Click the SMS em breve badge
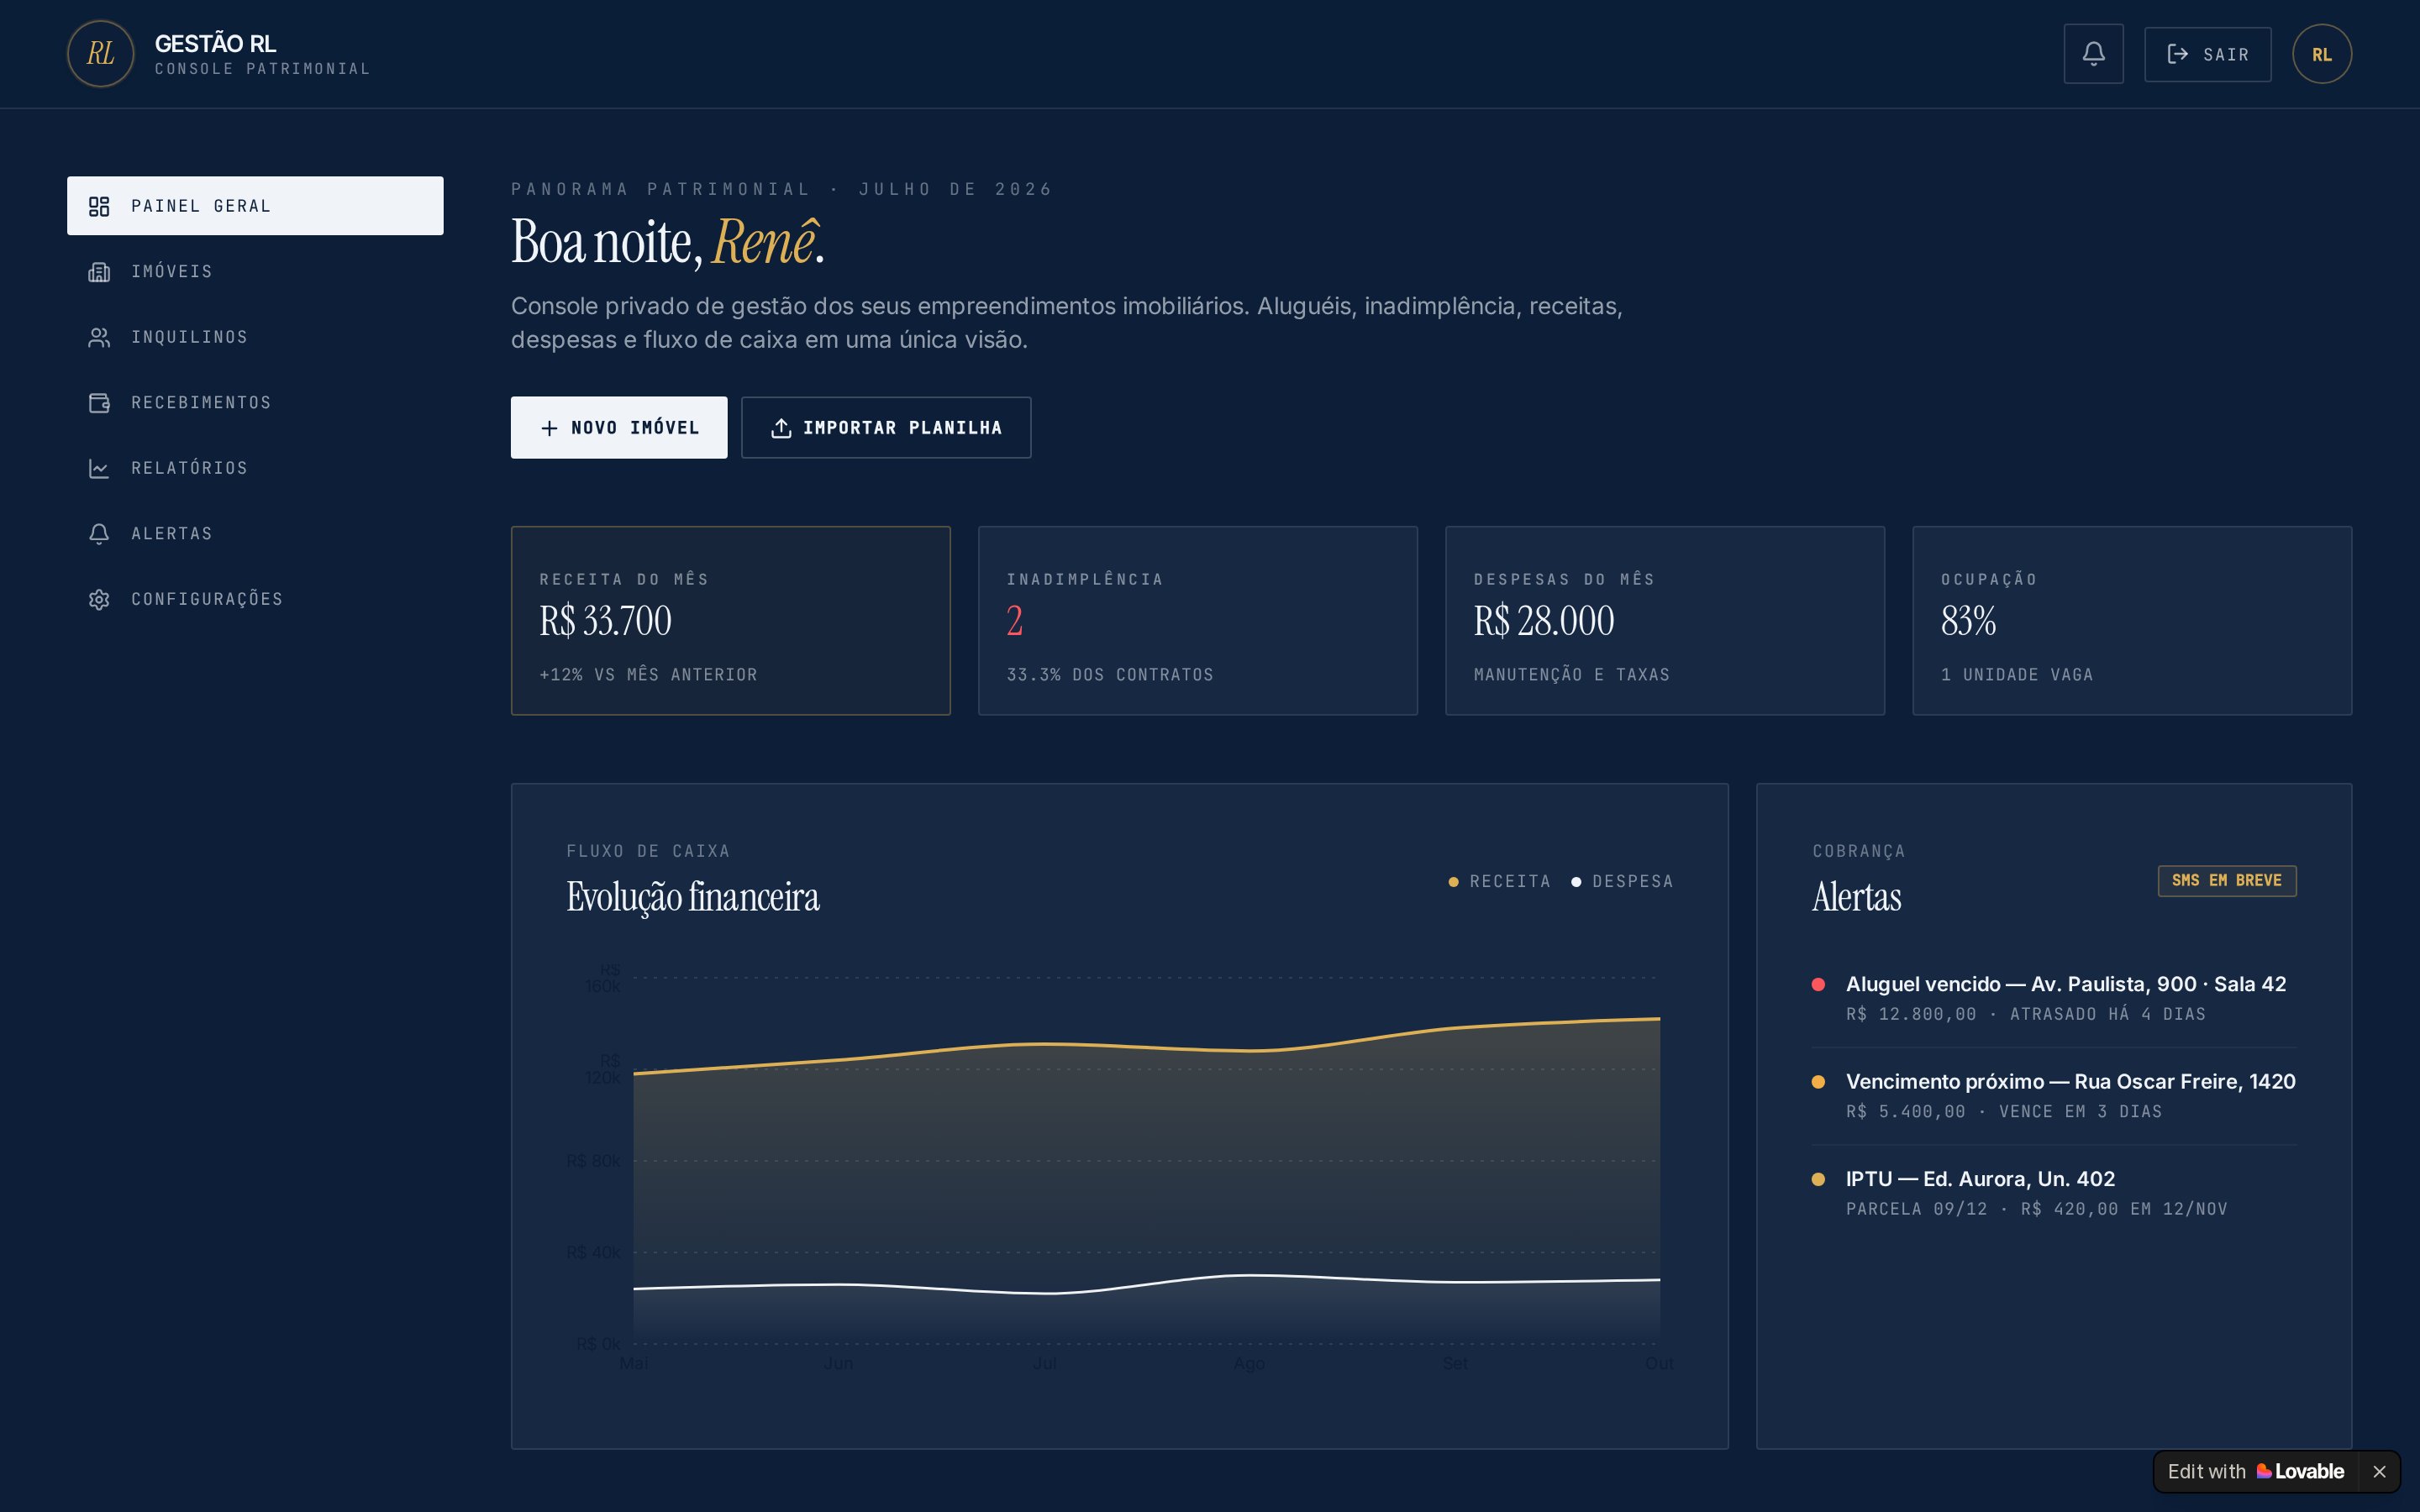The width and height of the screenshot is (2420, 1512). pyautogui.click(x=2226, y=880)
